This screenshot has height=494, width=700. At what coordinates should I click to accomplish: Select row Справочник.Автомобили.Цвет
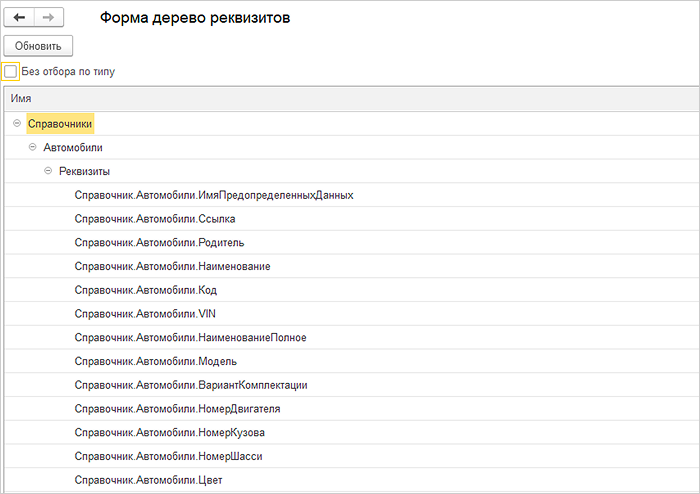click(x=351, y=480)
